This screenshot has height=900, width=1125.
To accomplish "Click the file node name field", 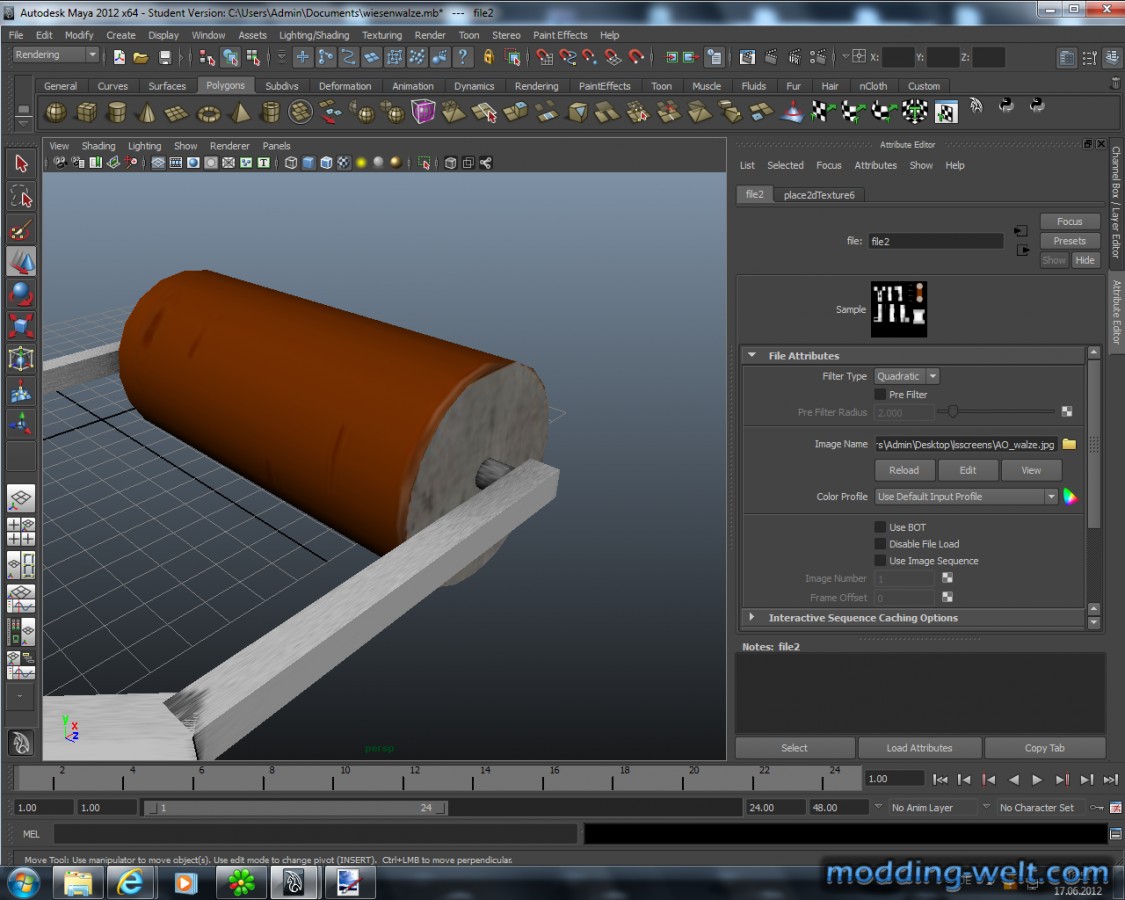I will pyautogui.click(x=935, y=241).
